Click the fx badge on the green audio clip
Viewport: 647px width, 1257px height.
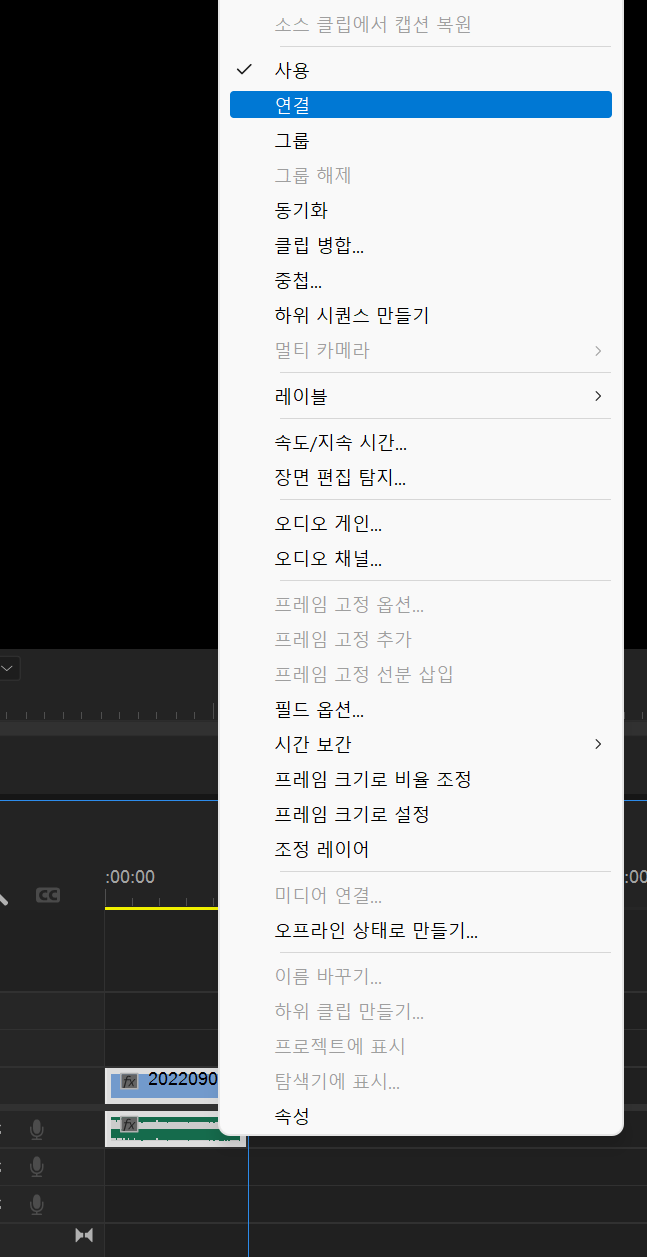pyautogui.click(x=129, y=1124)
